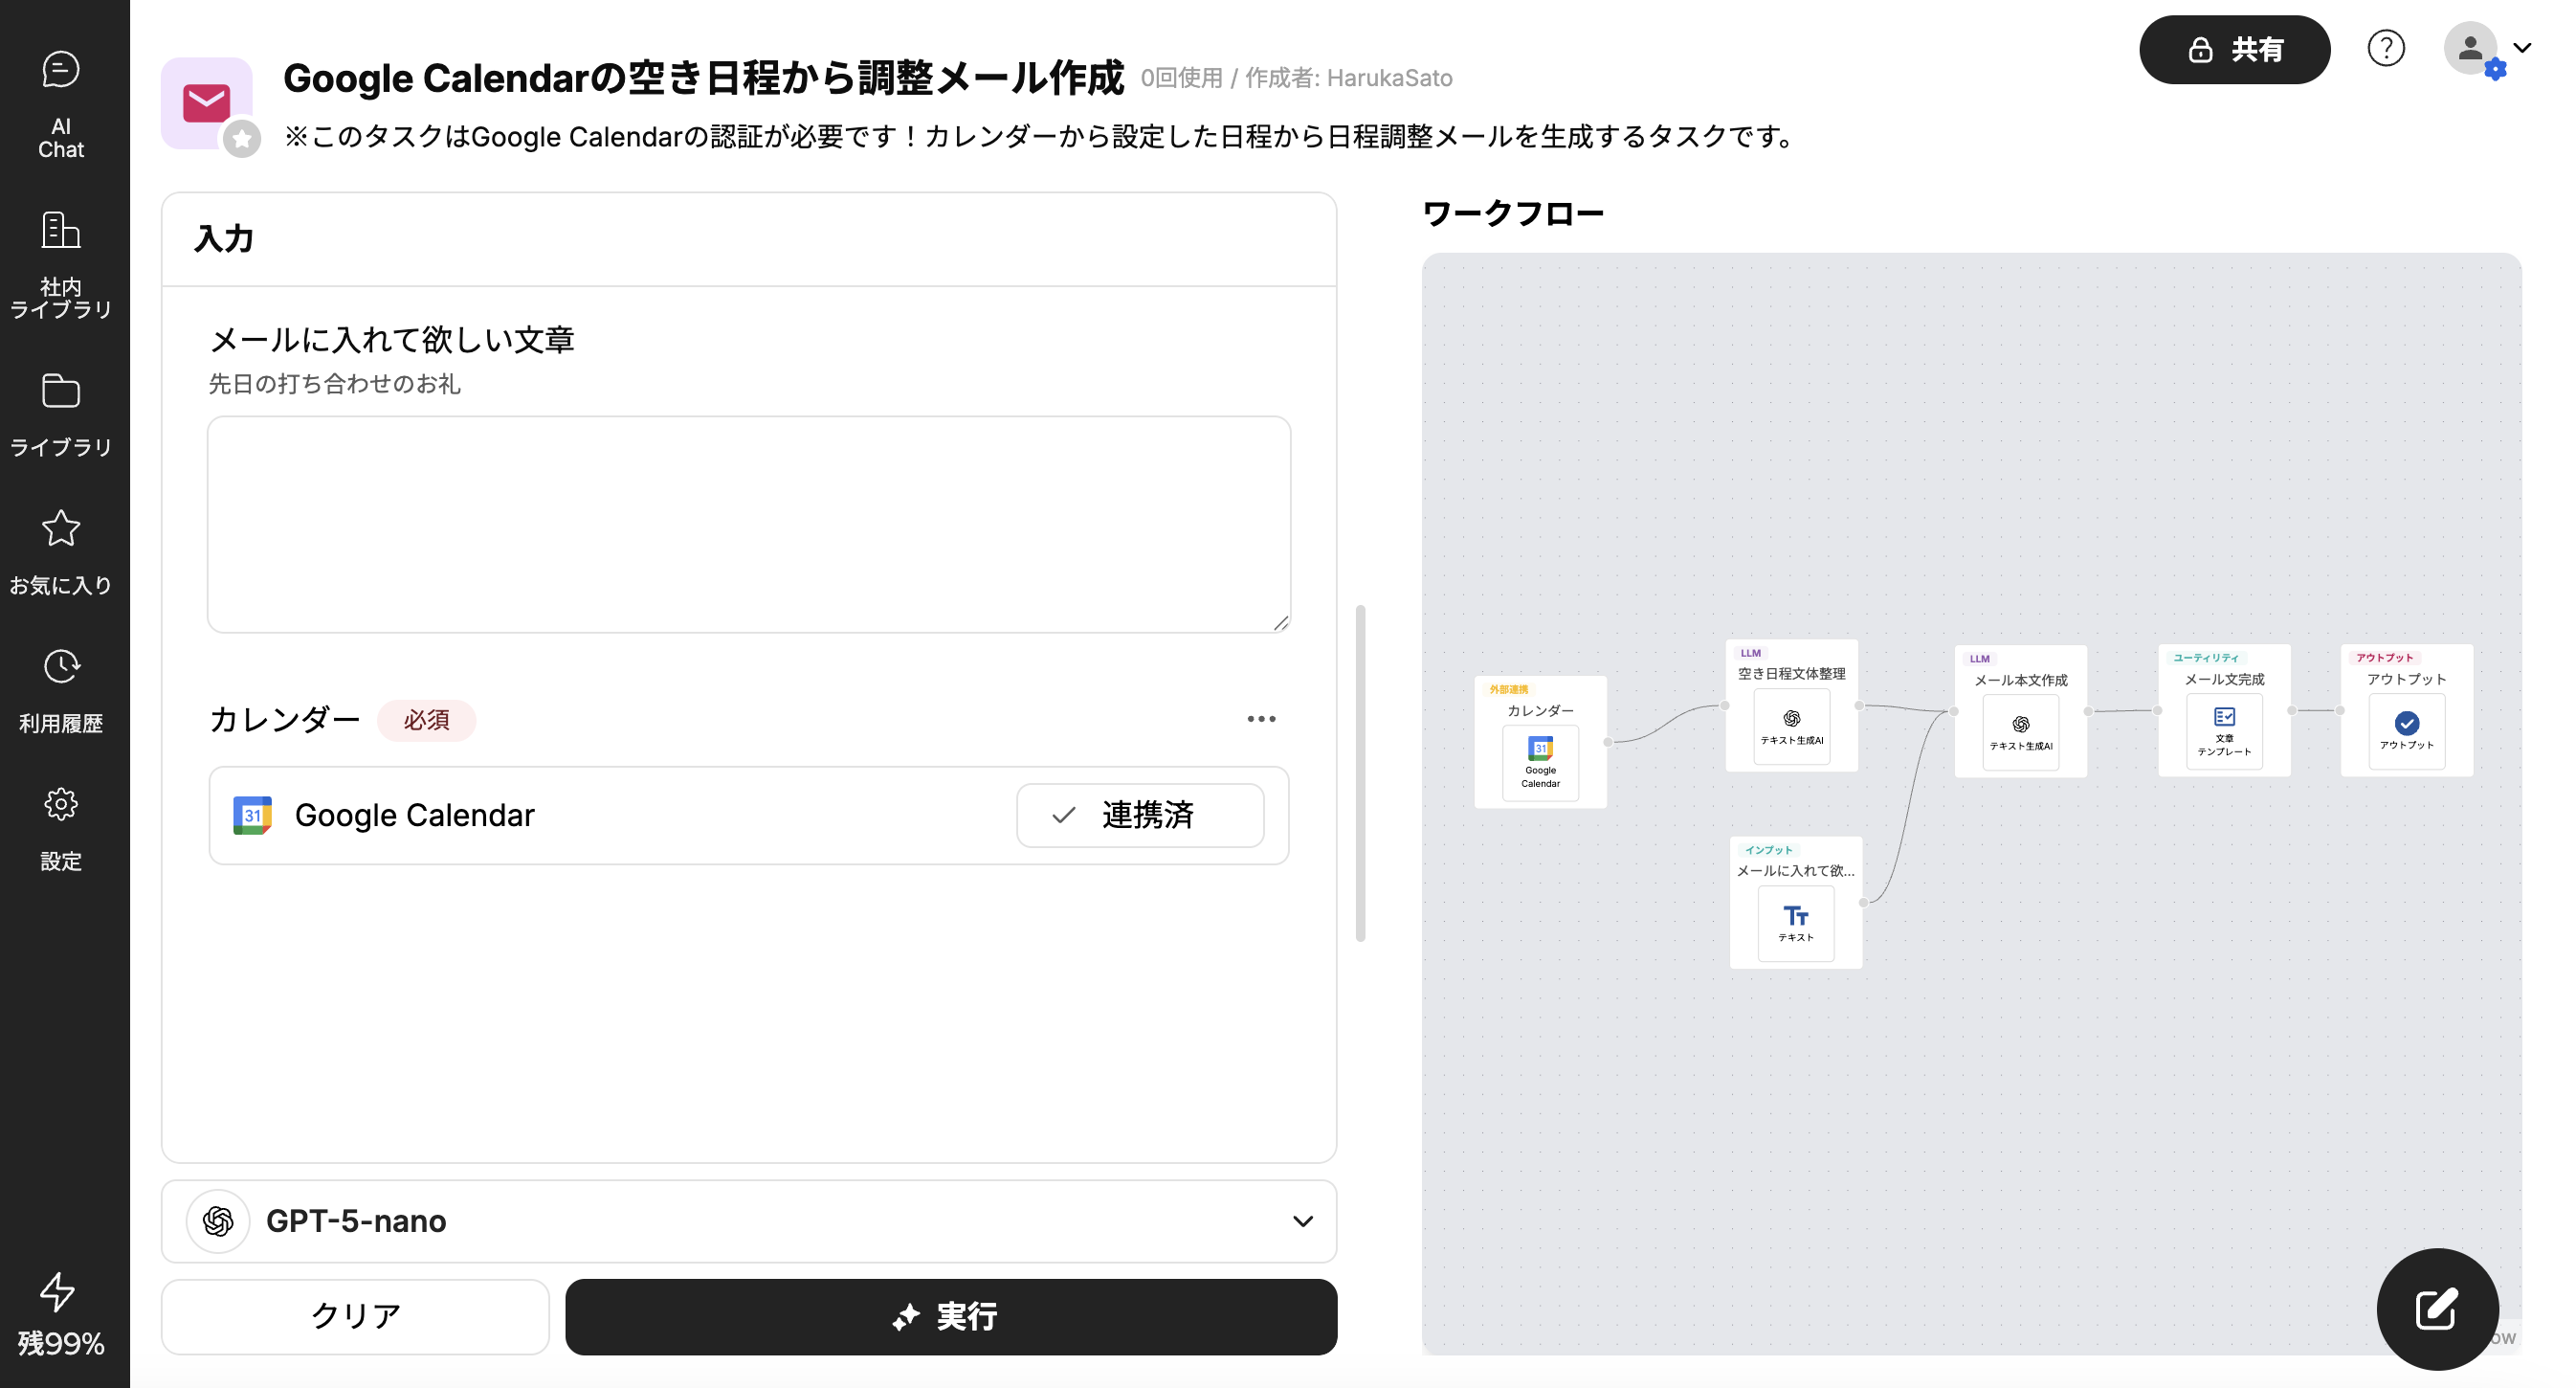
Task: Open the user account menu chevron
Action: [x=2521, y=48]
